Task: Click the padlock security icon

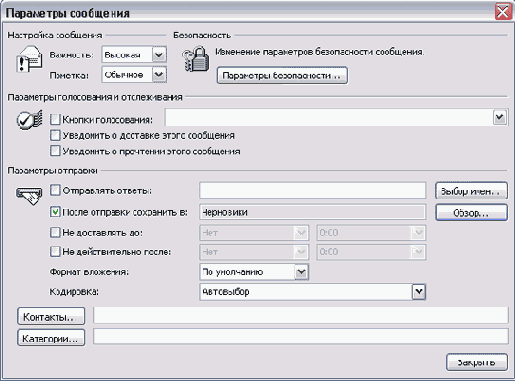Action: click(196, 59)
